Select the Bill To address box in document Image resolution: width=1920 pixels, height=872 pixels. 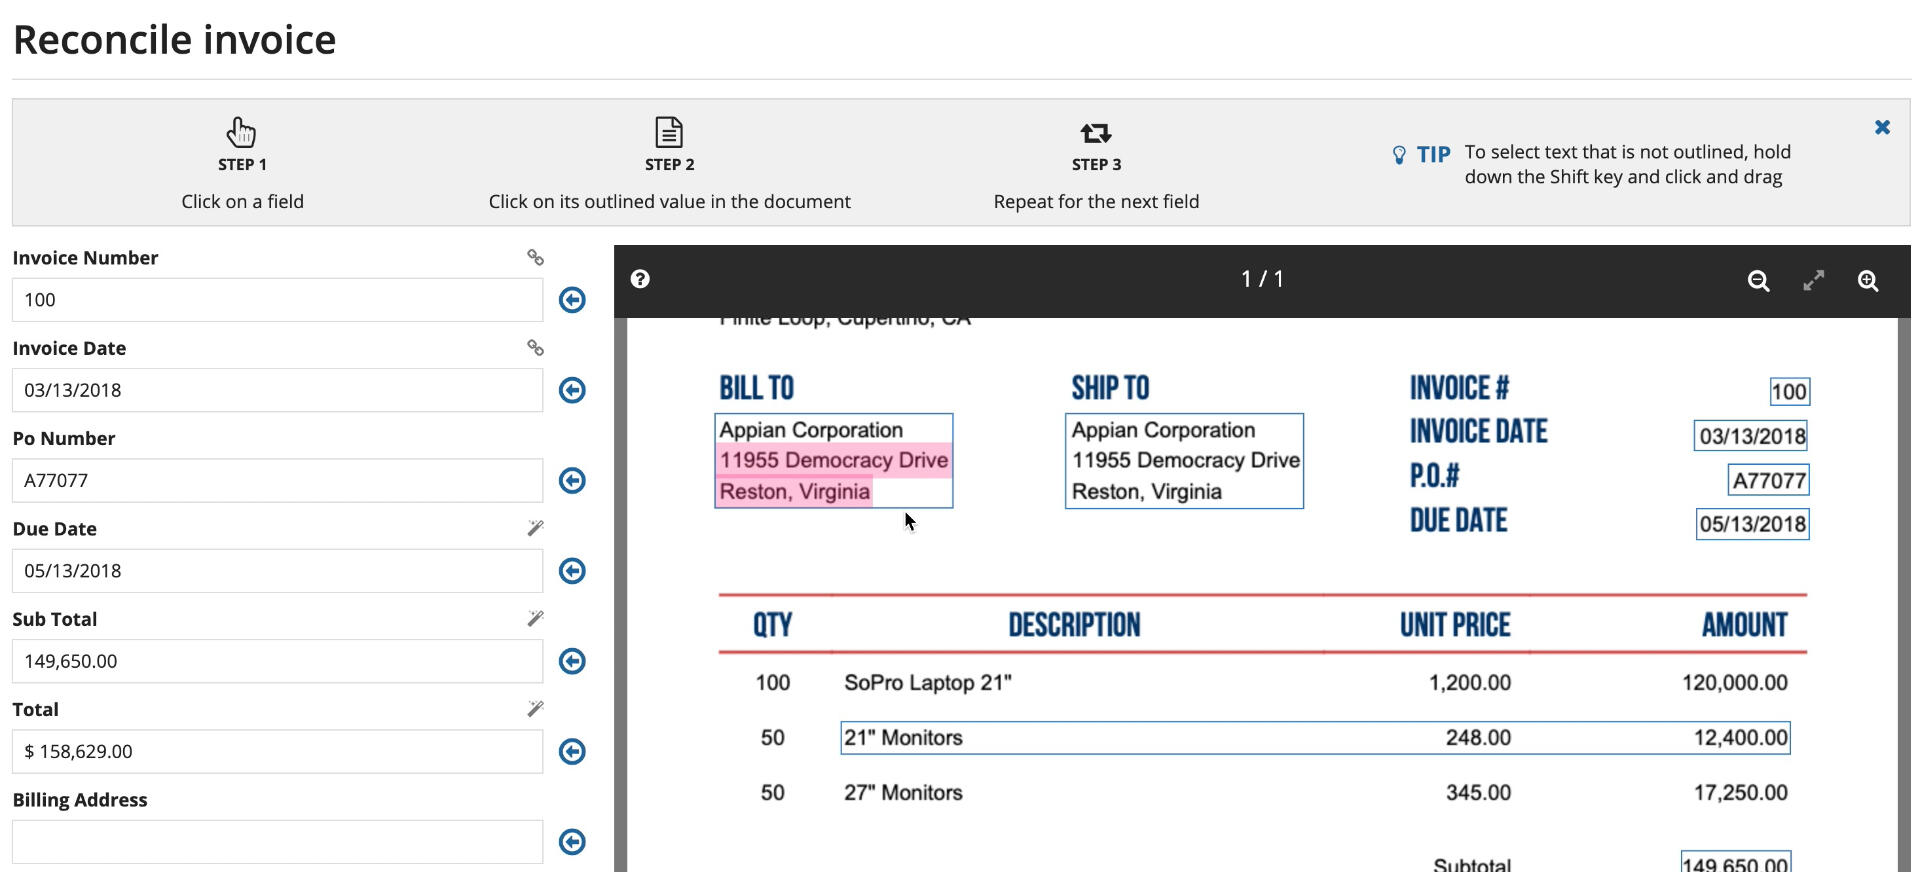pos(833,461)
